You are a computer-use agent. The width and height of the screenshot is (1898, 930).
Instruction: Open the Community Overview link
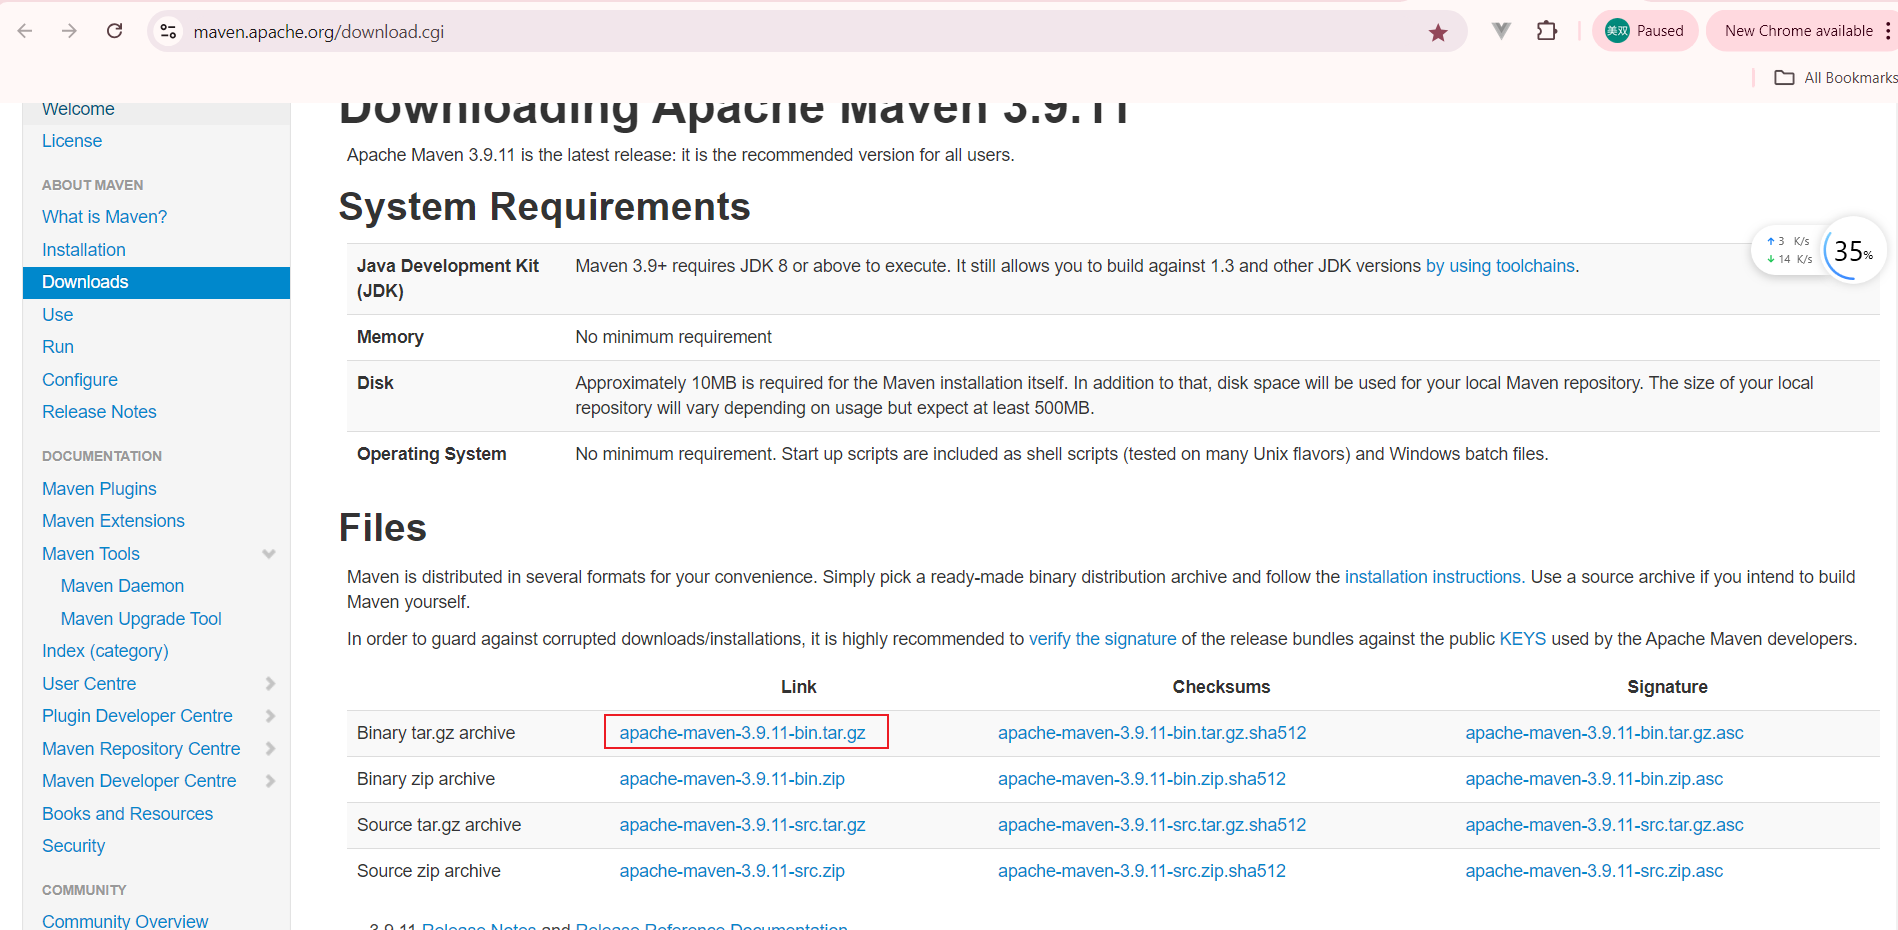(125, 921)
